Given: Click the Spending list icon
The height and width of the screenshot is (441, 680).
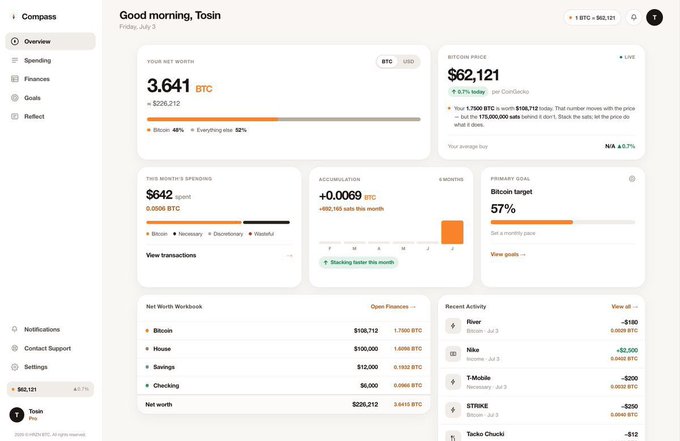Looking at the screenshot, I should (15, 60).
